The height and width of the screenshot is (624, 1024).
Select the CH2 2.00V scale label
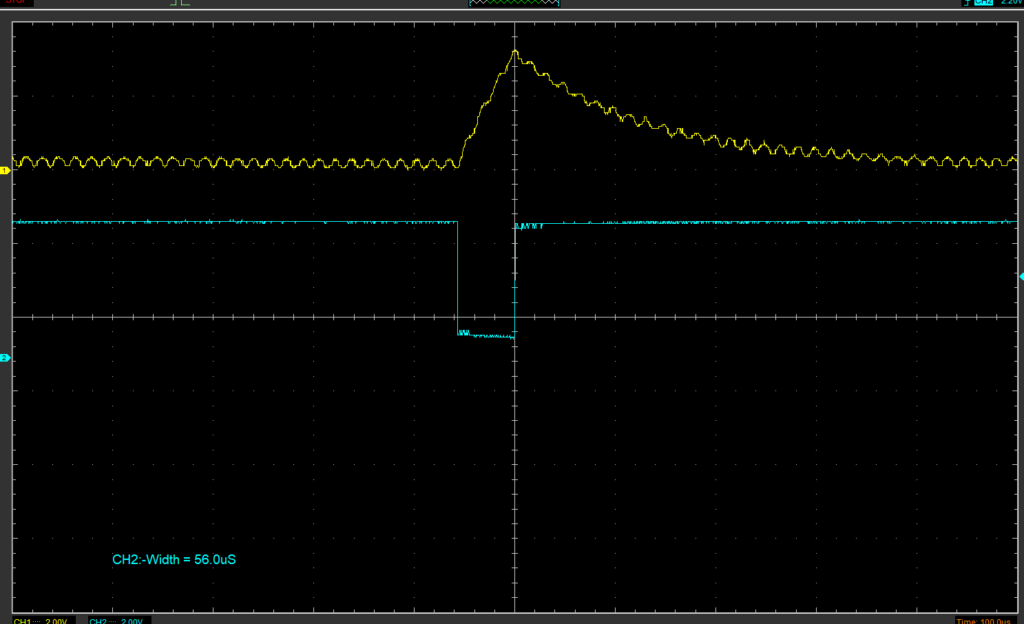click(117, 620)
